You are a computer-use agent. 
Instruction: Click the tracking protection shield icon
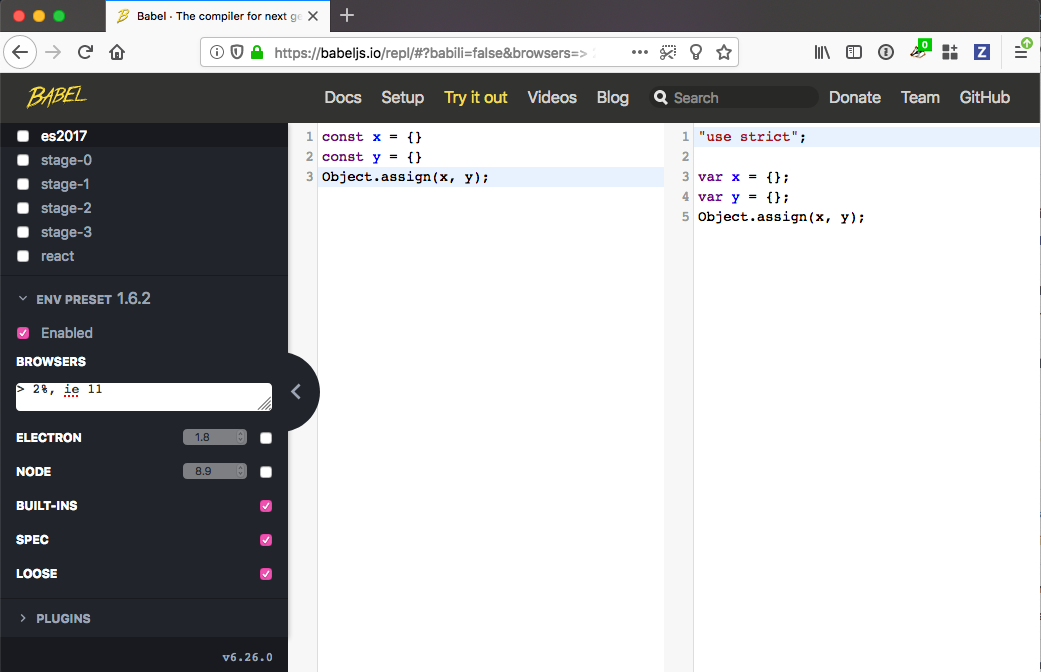[x=236, y=51]
